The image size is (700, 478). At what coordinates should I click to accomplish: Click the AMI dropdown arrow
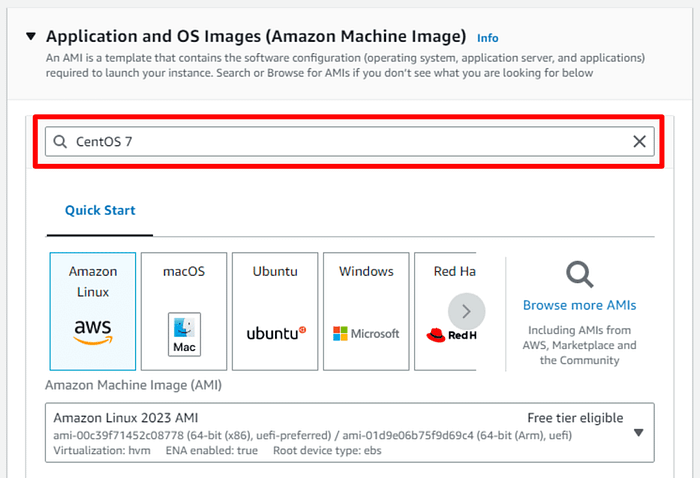click(639, 432)
